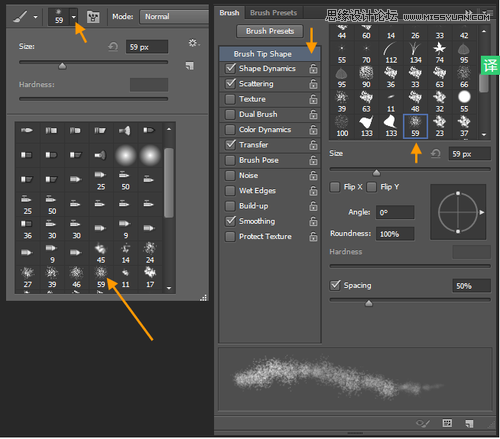Open the gear settings menu in preset picker
500x439 pixels.
tap(193, 43)
